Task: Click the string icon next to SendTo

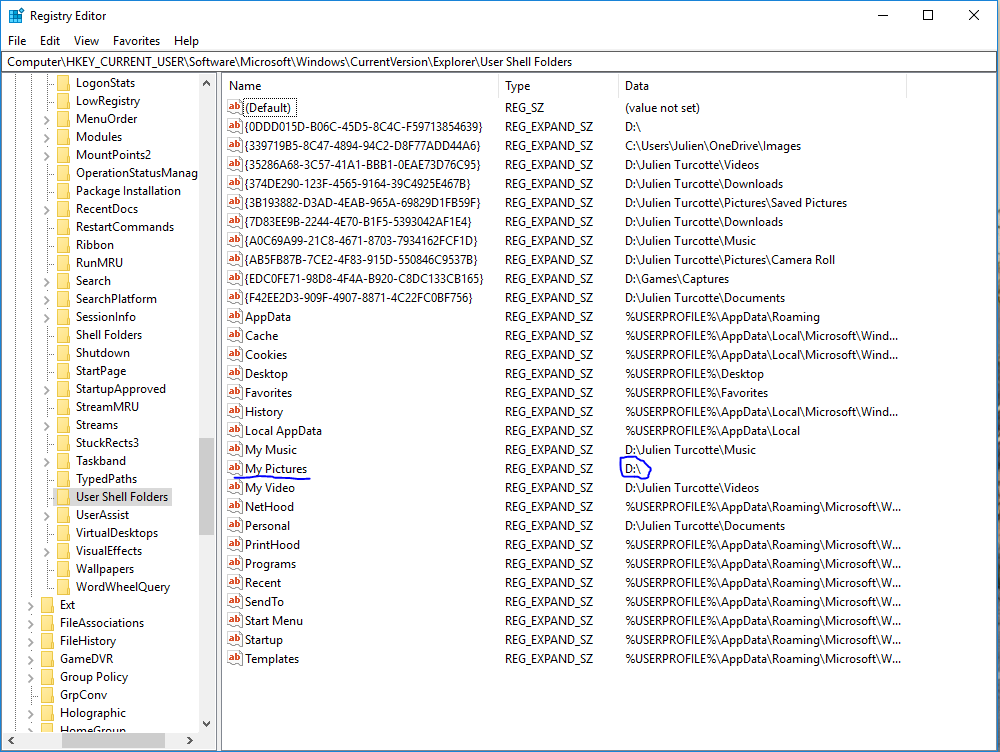Action: (x=235, y=601)
